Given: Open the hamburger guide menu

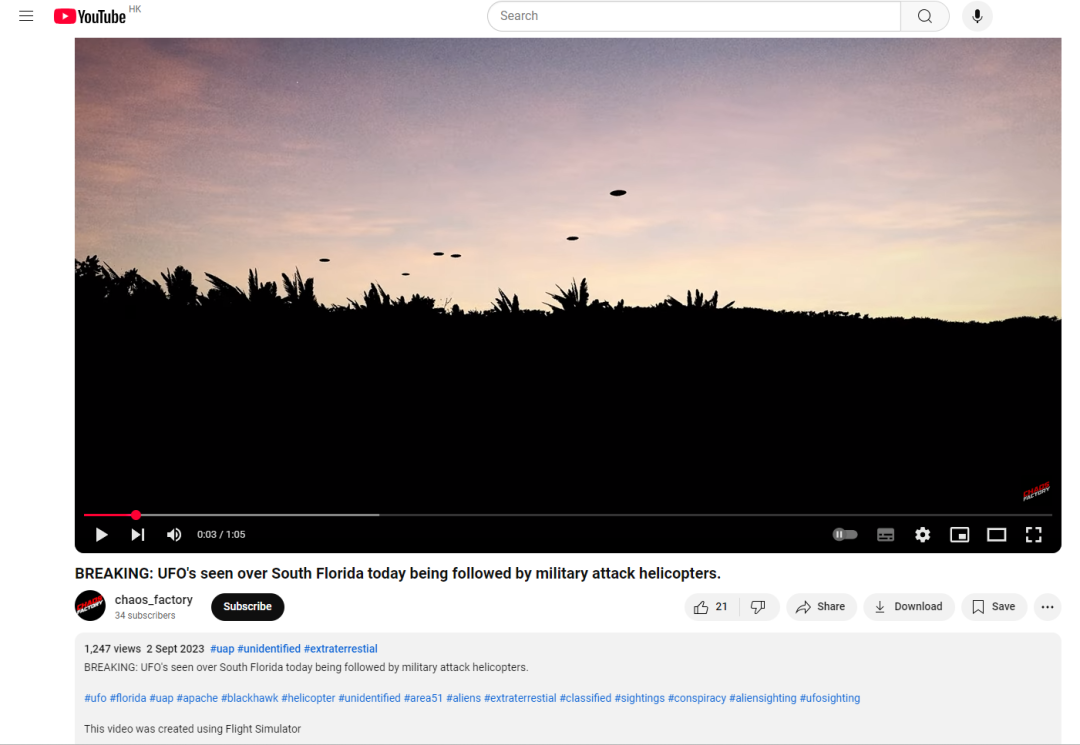Looking at the screenshot, I should point(26,16).
